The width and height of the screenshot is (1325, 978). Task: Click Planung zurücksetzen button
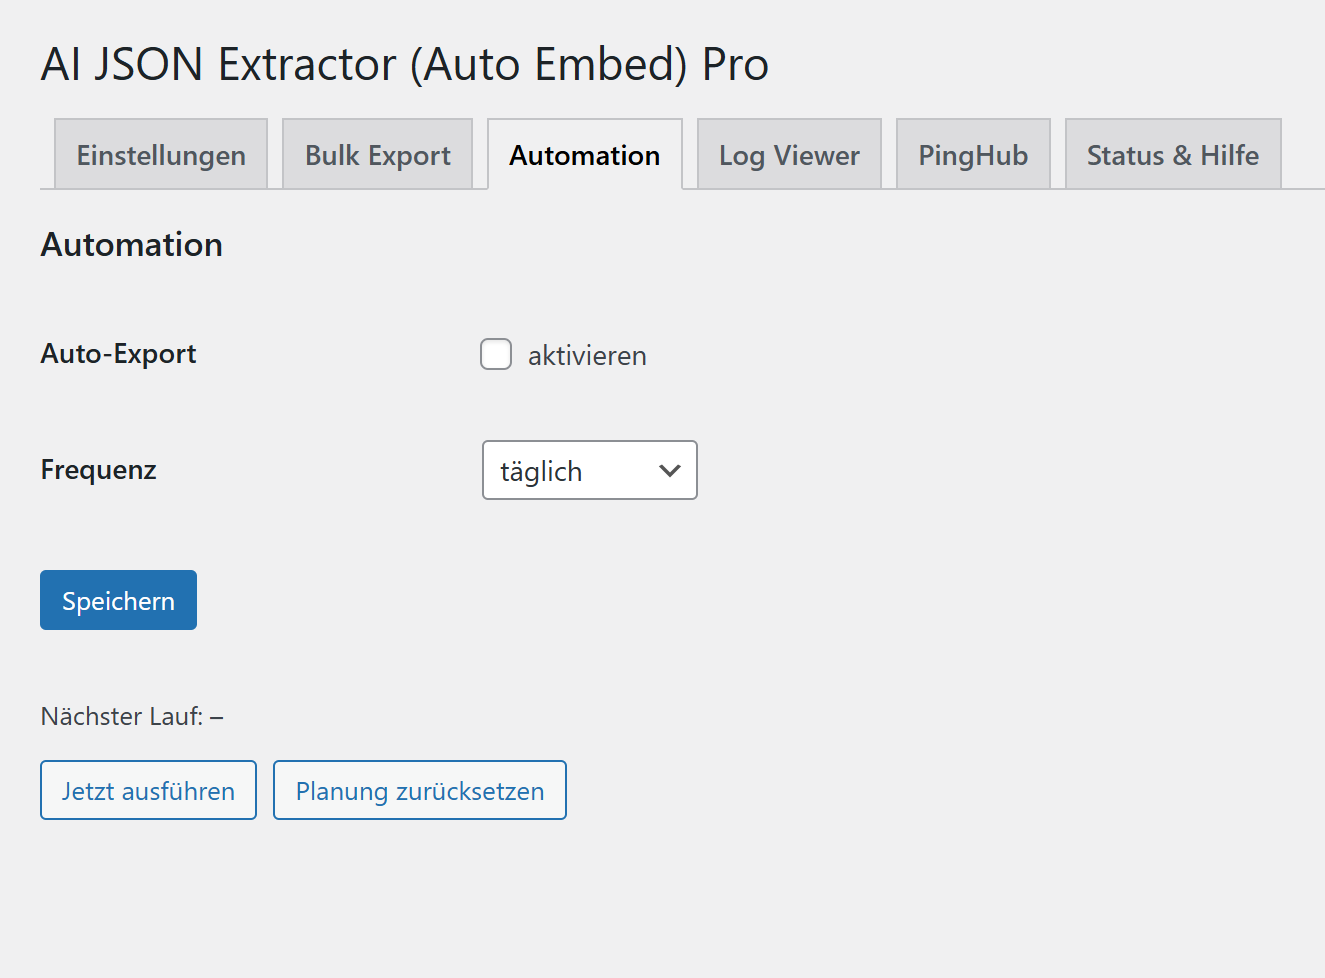pos(419,790)
